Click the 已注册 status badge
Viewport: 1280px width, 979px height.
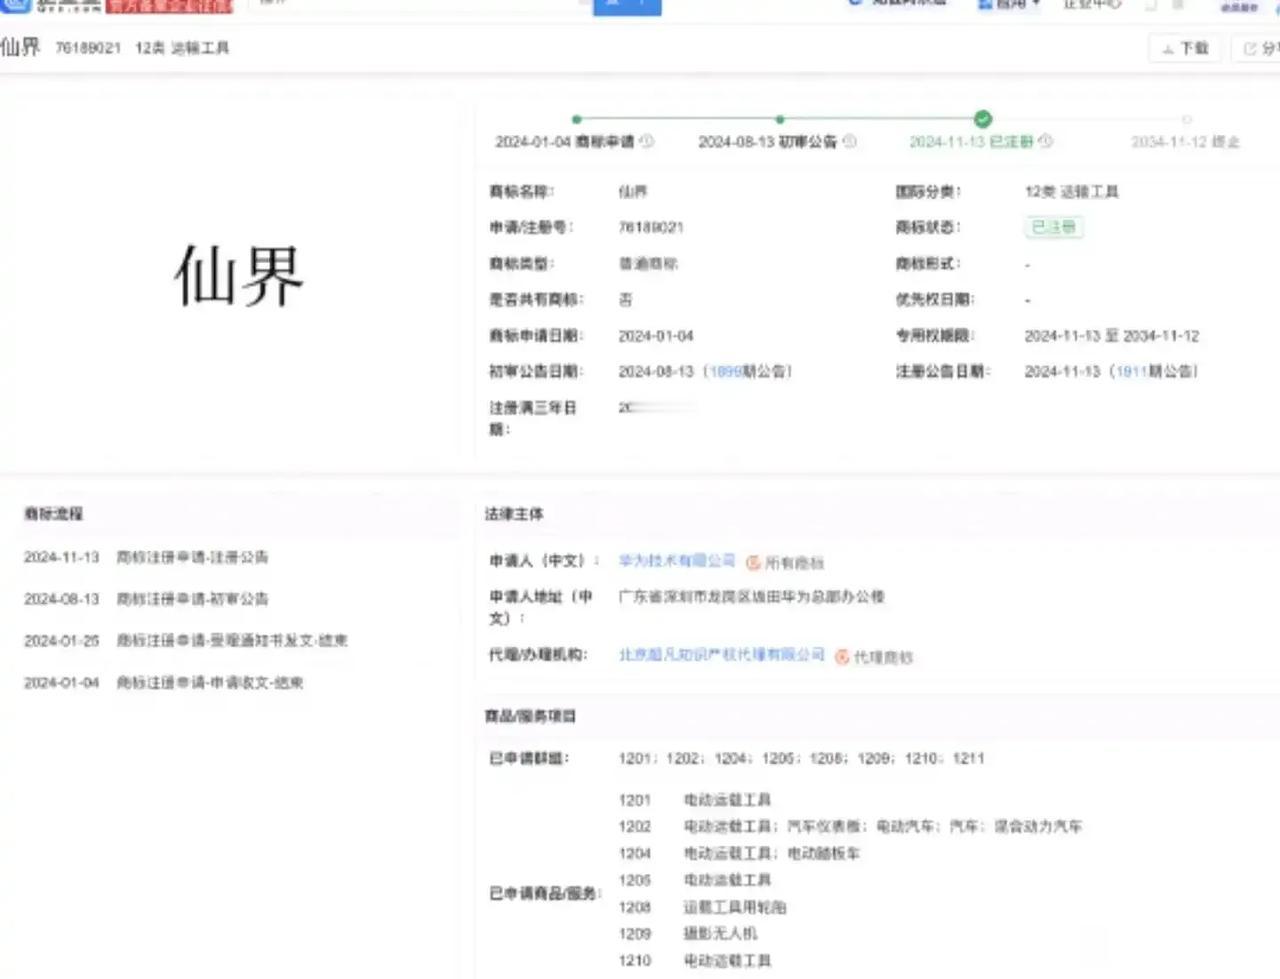[1054, 227]
